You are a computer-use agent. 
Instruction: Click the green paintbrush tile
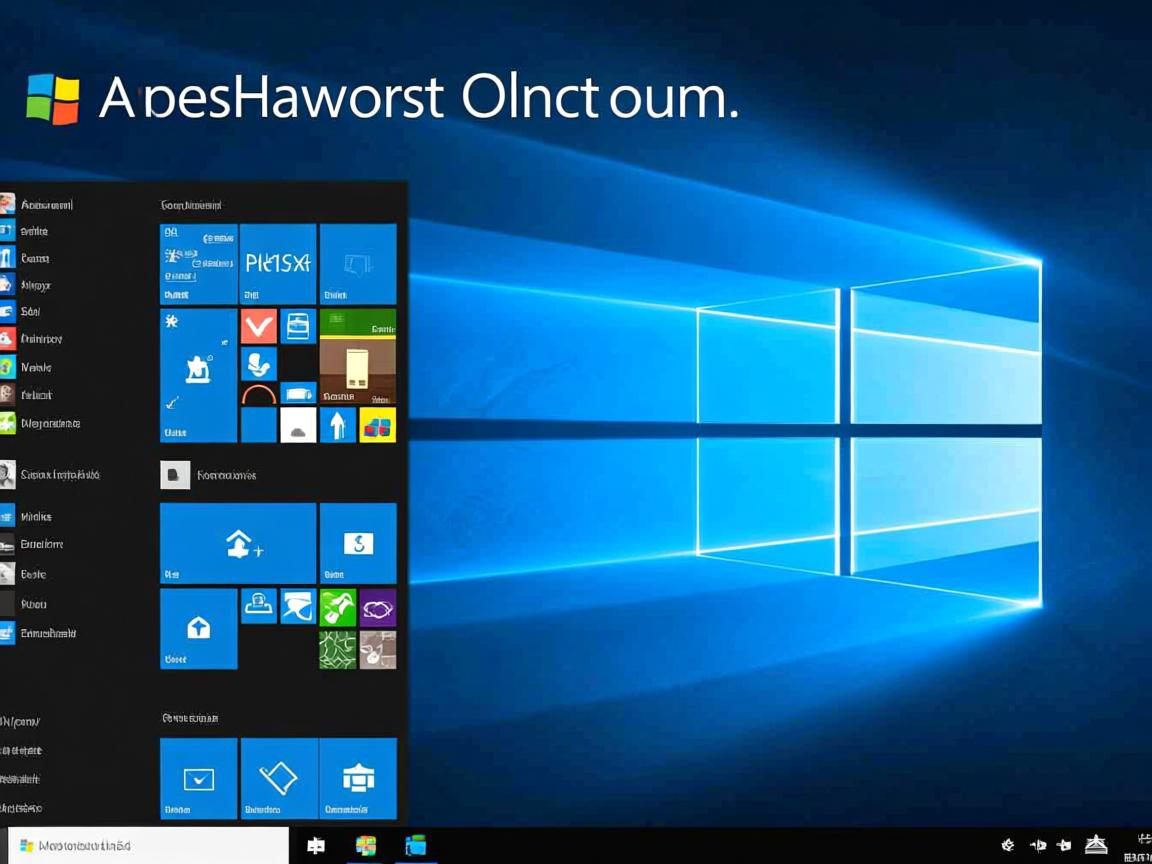(x=338, y=606)
